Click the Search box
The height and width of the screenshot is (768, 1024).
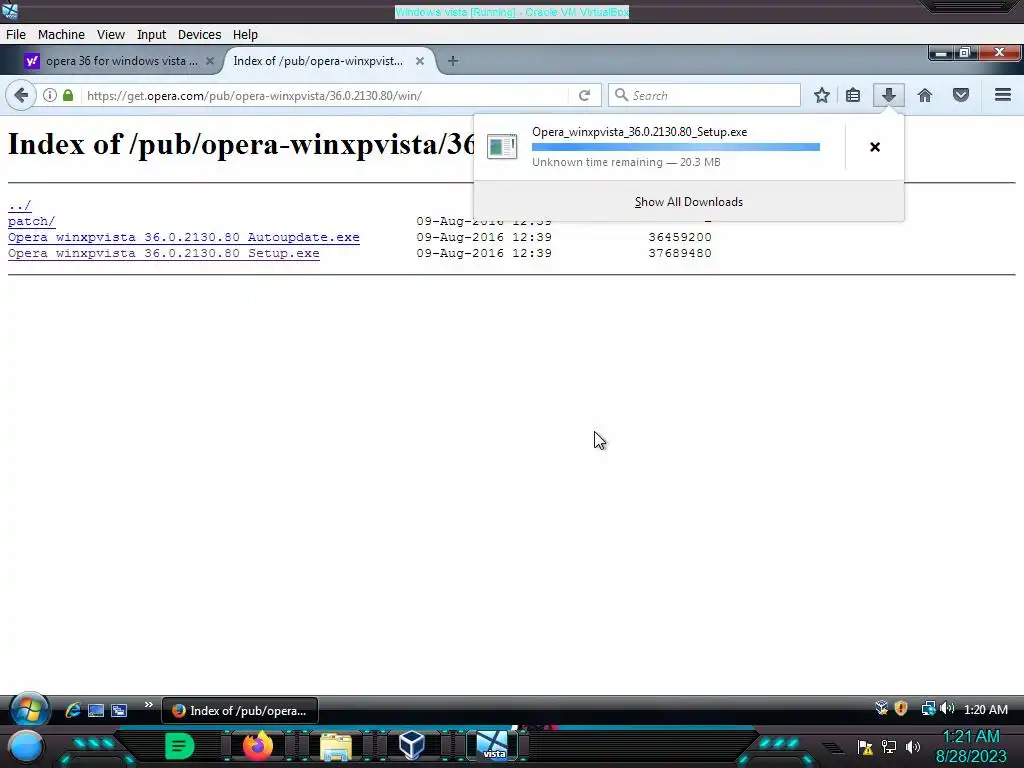coord(704,95)
